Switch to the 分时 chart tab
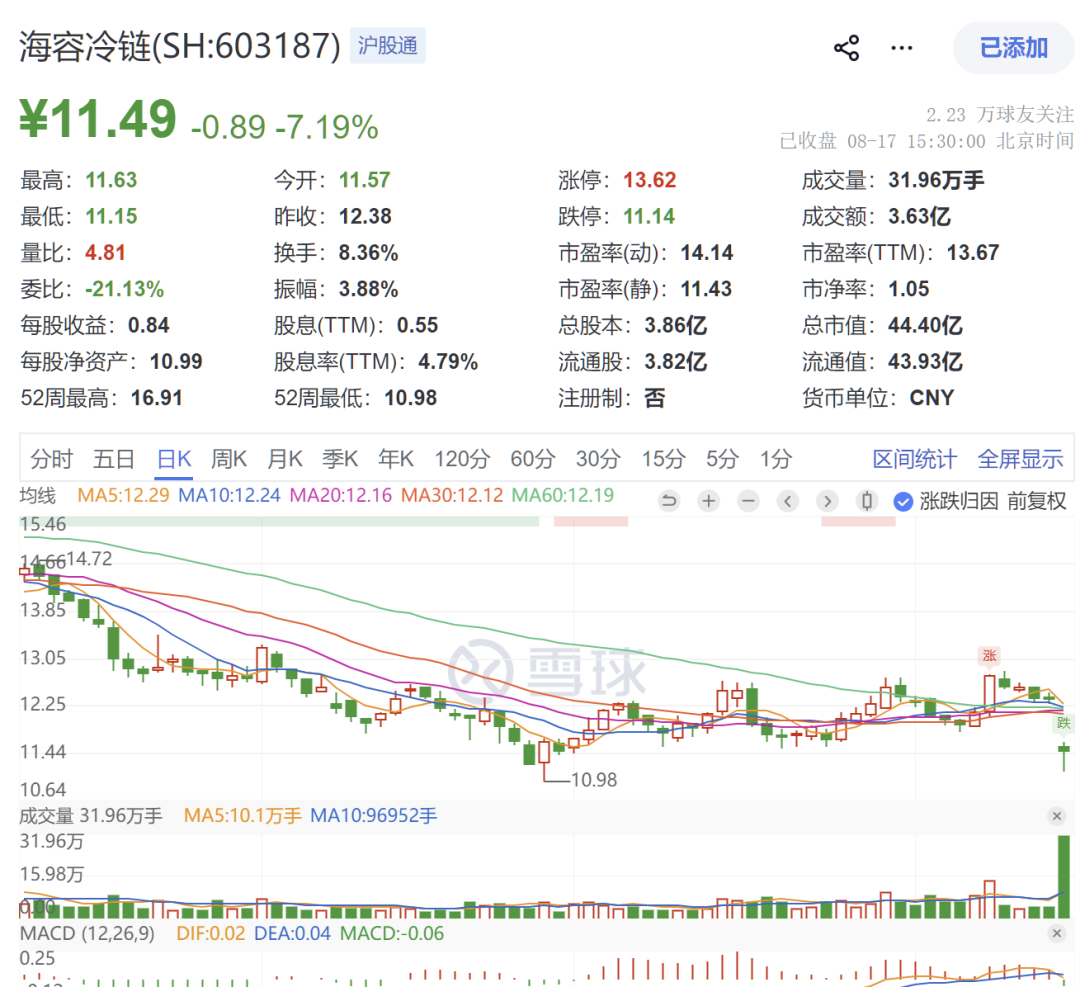This screenshot has height=987, width=1080. pos(51,459)
